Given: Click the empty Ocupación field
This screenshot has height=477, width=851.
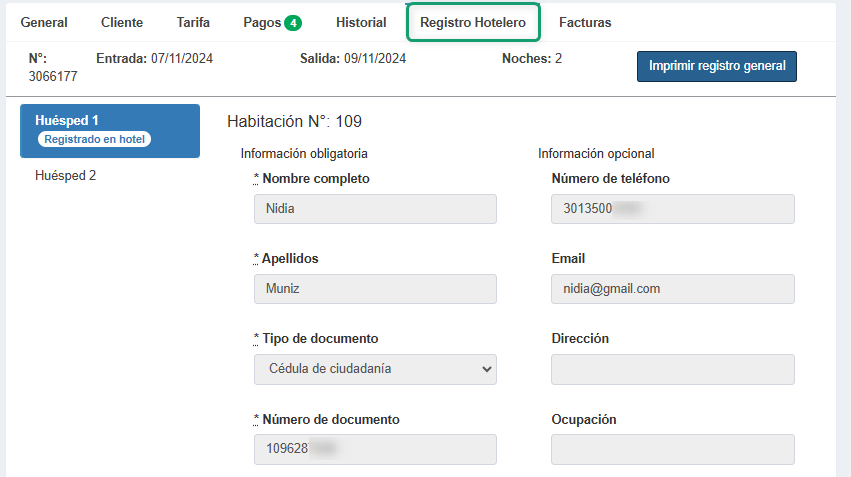Looking at the screenshot, I should 672,449.
